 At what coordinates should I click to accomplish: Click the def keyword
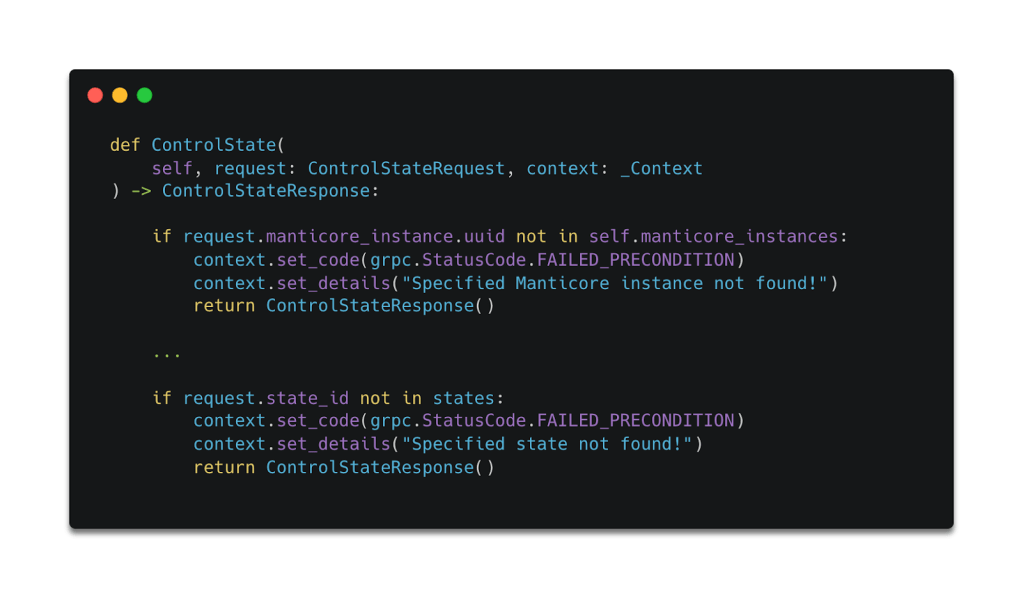pyautogui.click(x=125, y=145)
